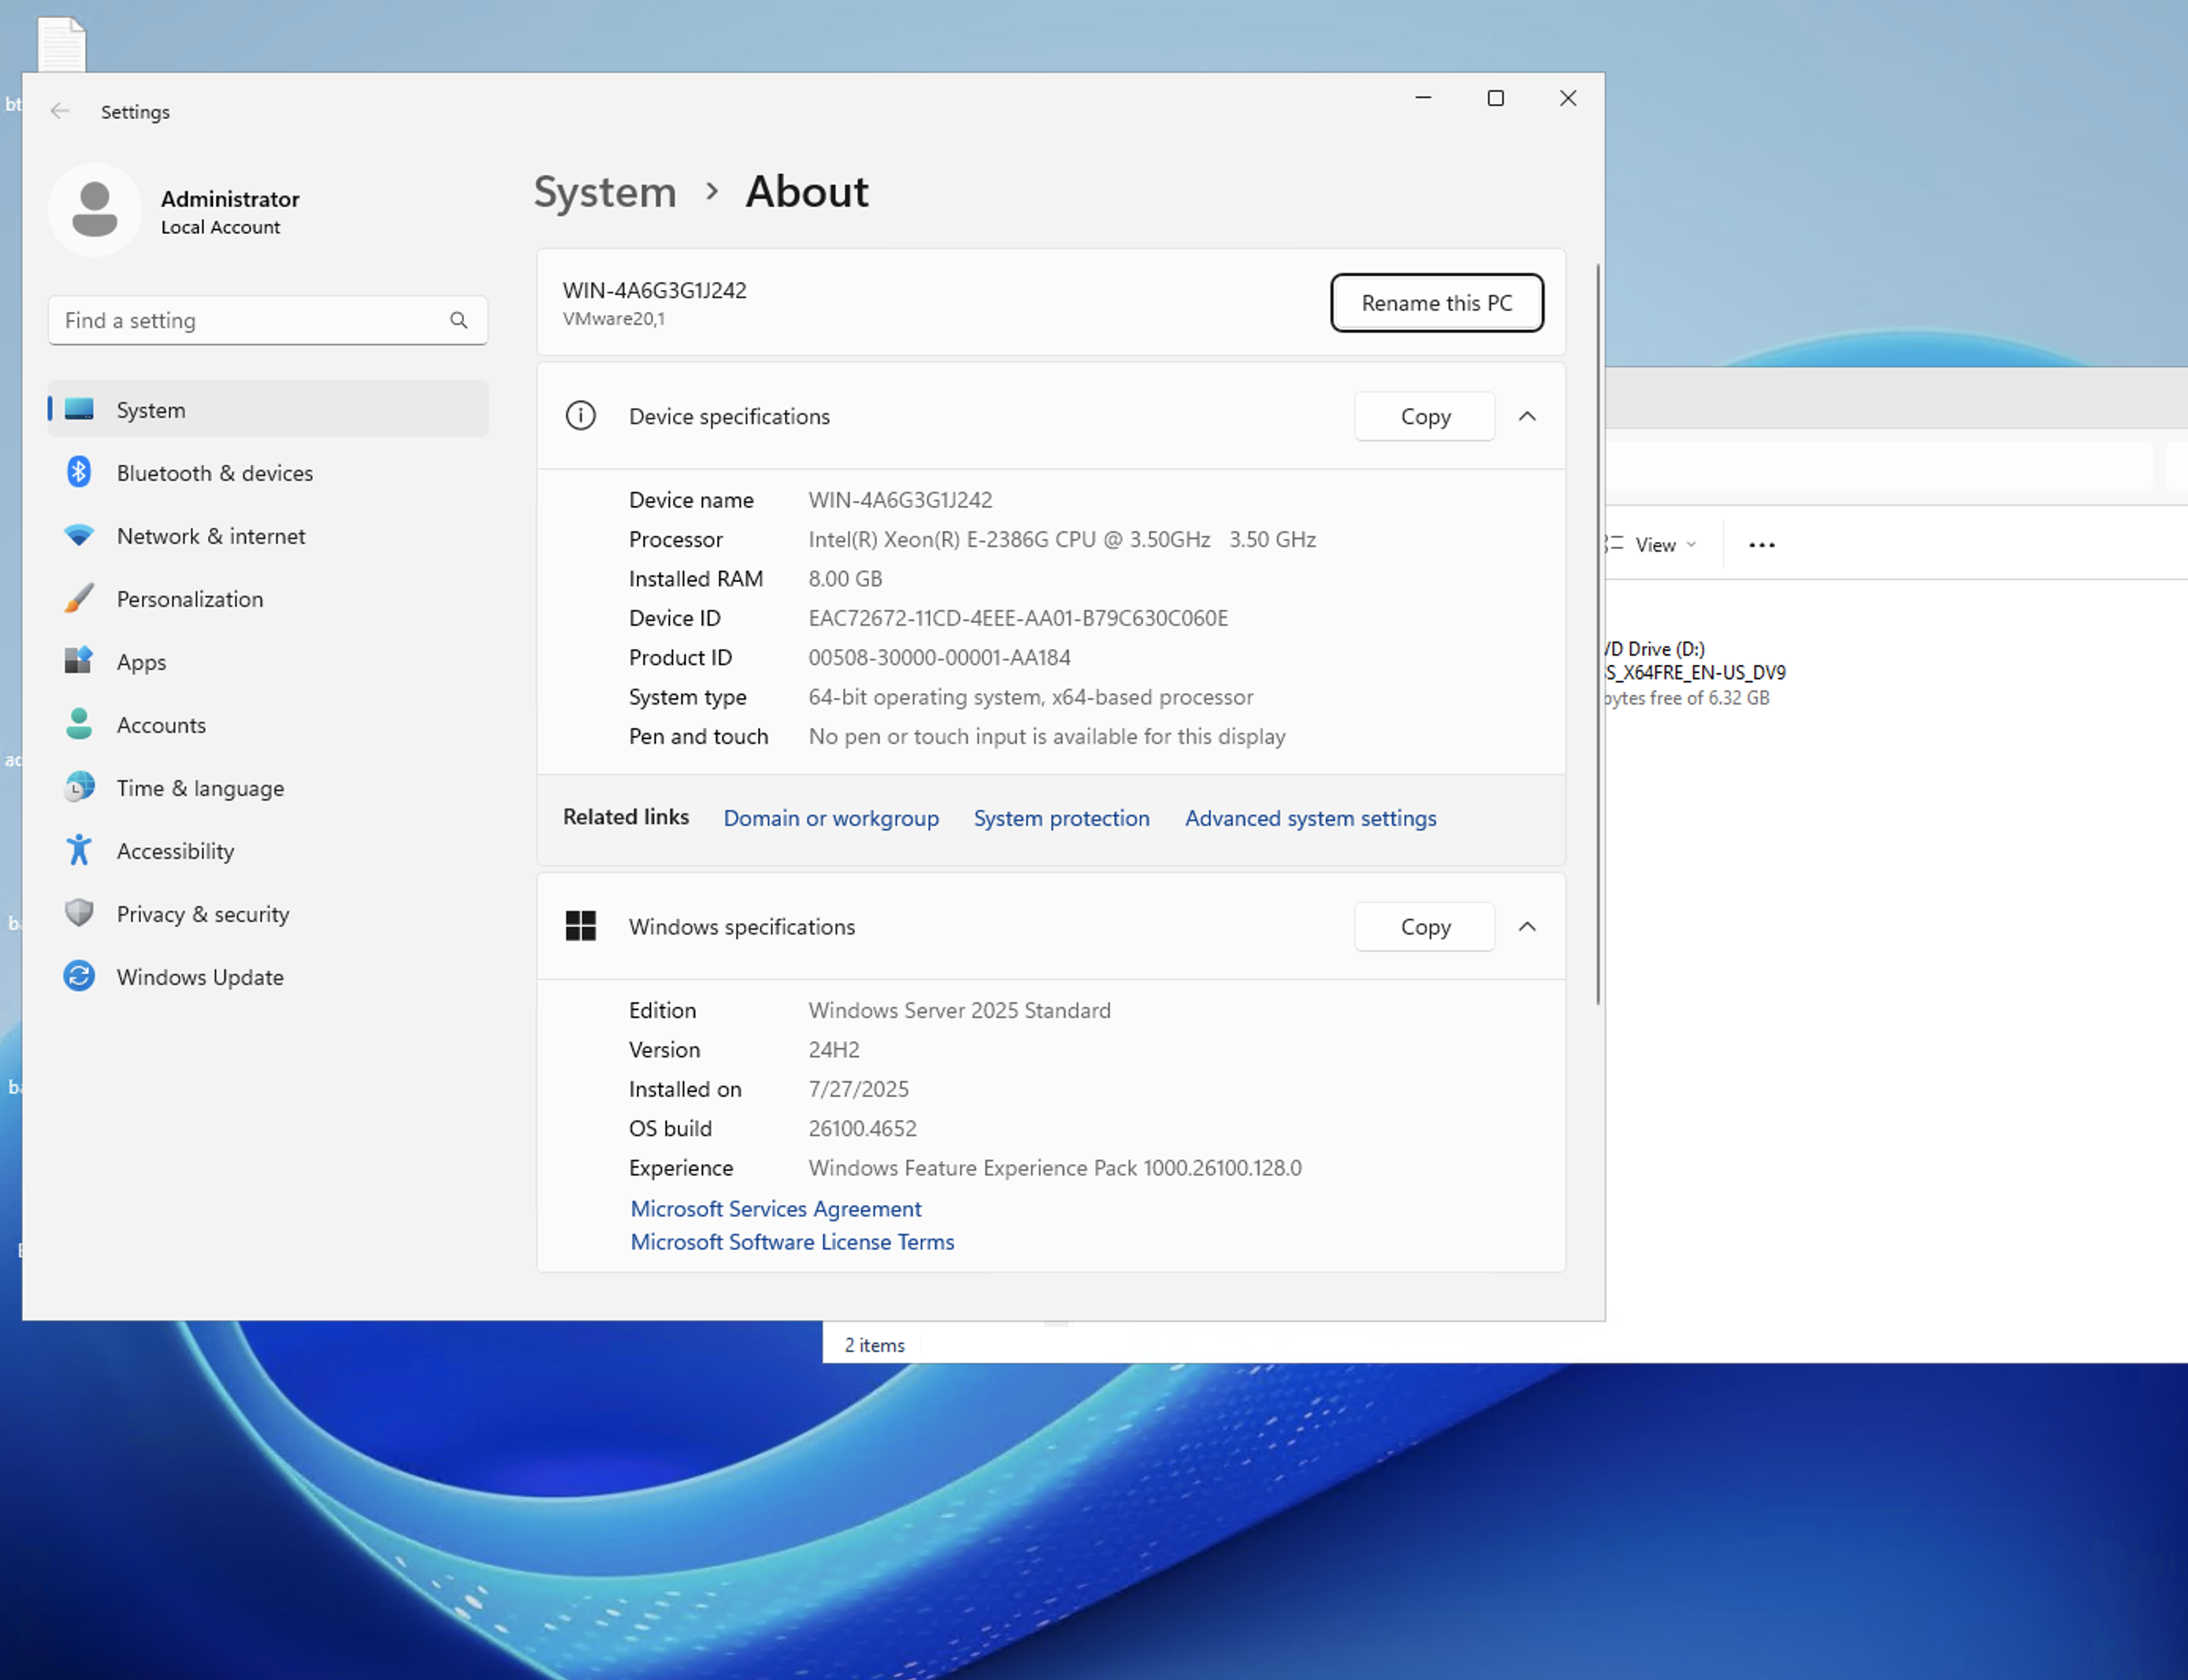2188x1680 pixels.
Task: Collapse the Windows specifications section
Action: click(x=1527, y=927)
